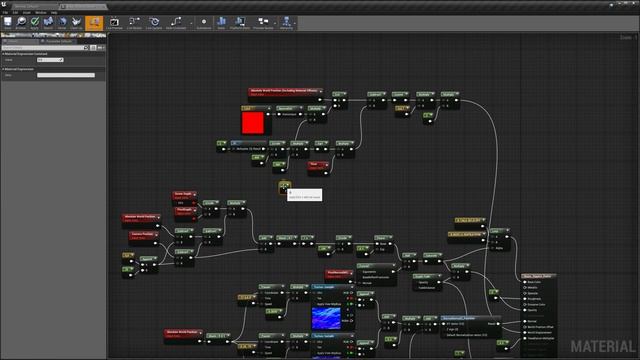Click the Camera Position node collapse arrow
The width and height of the screenshot is (640, 360).
(156, 234)
